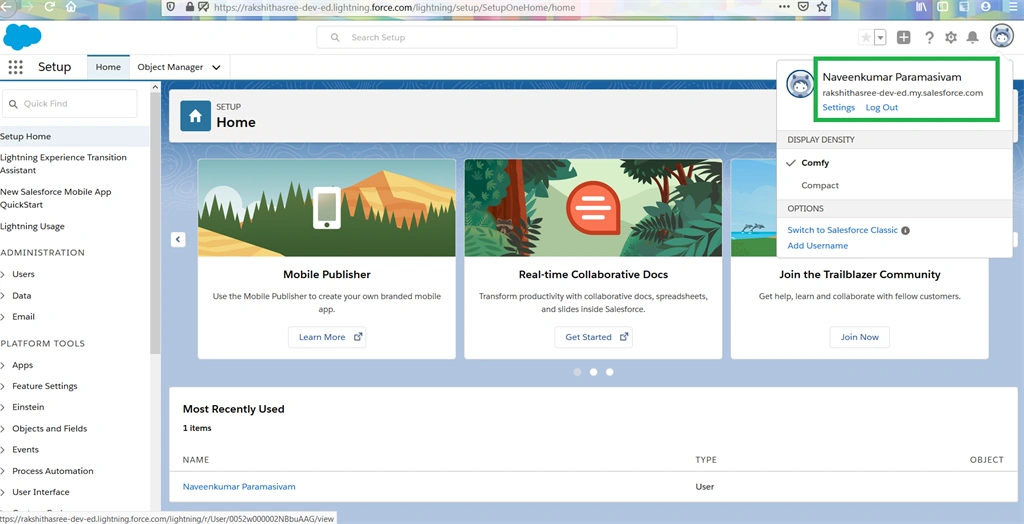Expand the Data tree node
The height and width of the screenshot is (524, 1024).
[x=3, y=296]
